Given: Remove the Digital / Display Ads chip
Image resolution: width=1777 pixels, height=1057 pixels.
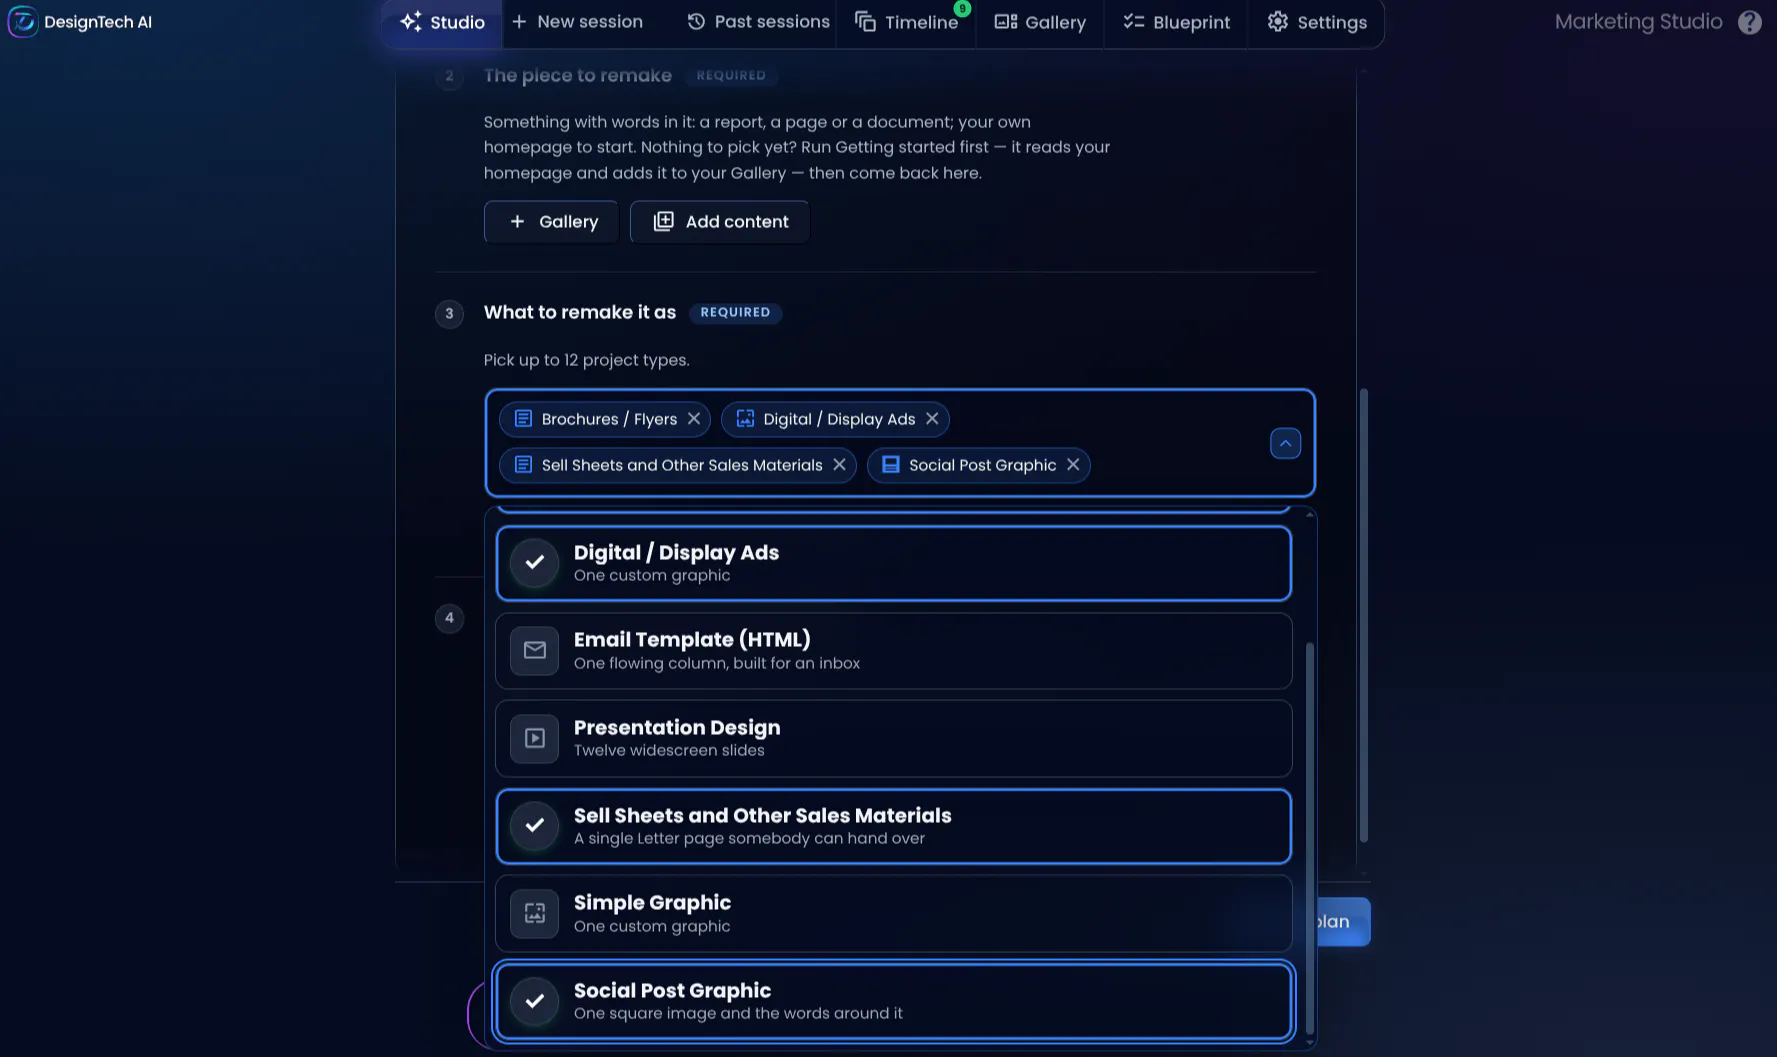Looking at the screenshot, I should pos(932,419).
